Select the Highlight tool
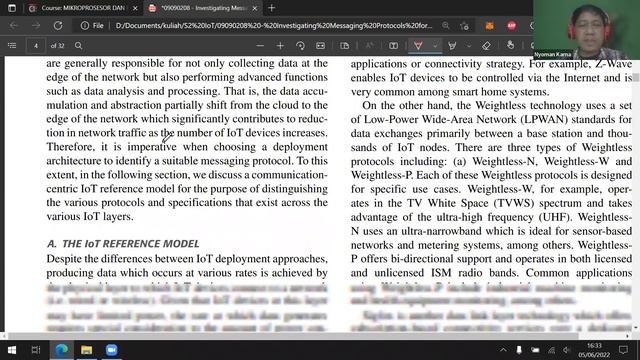 (452, 46)
